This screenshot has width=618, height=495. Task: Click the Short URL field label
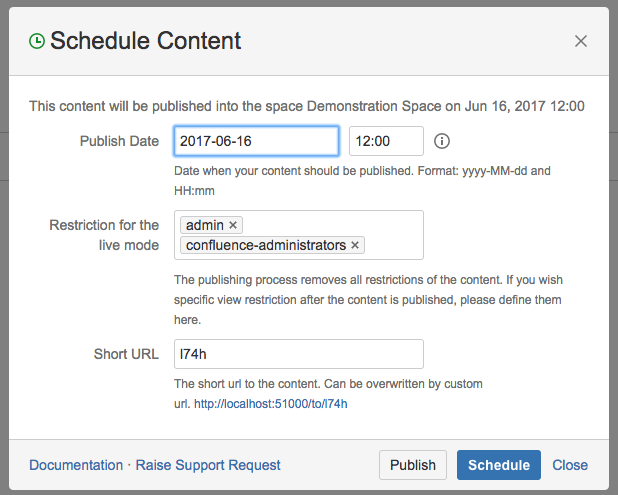[126, 354]
